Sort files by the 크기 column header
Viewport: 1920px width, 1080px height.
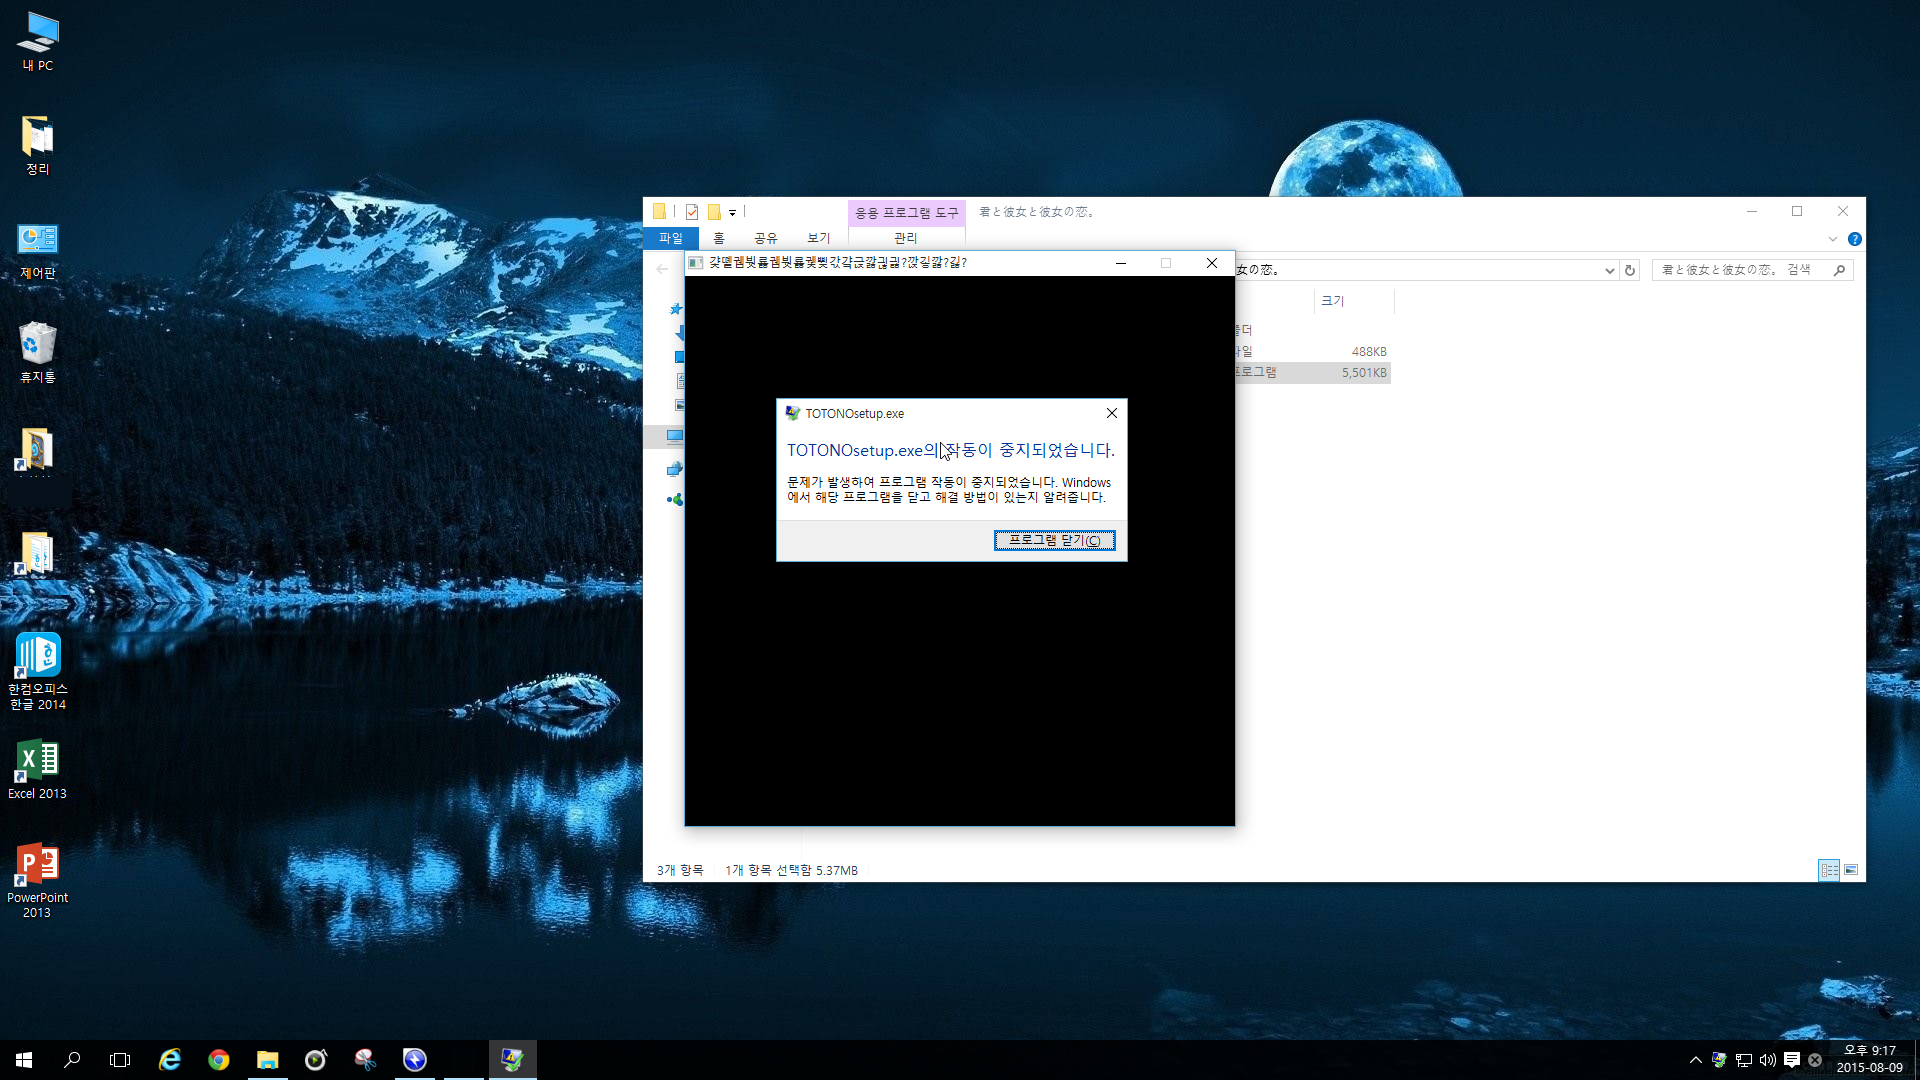click(x=1333, y=301)
